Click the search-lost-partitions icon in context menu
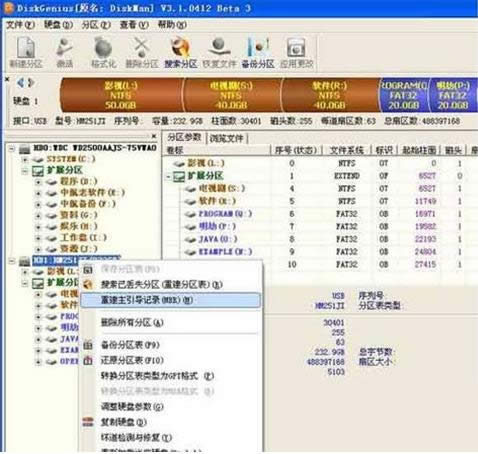The width and height of the screenshot is (478, 454). pos(88,284)
